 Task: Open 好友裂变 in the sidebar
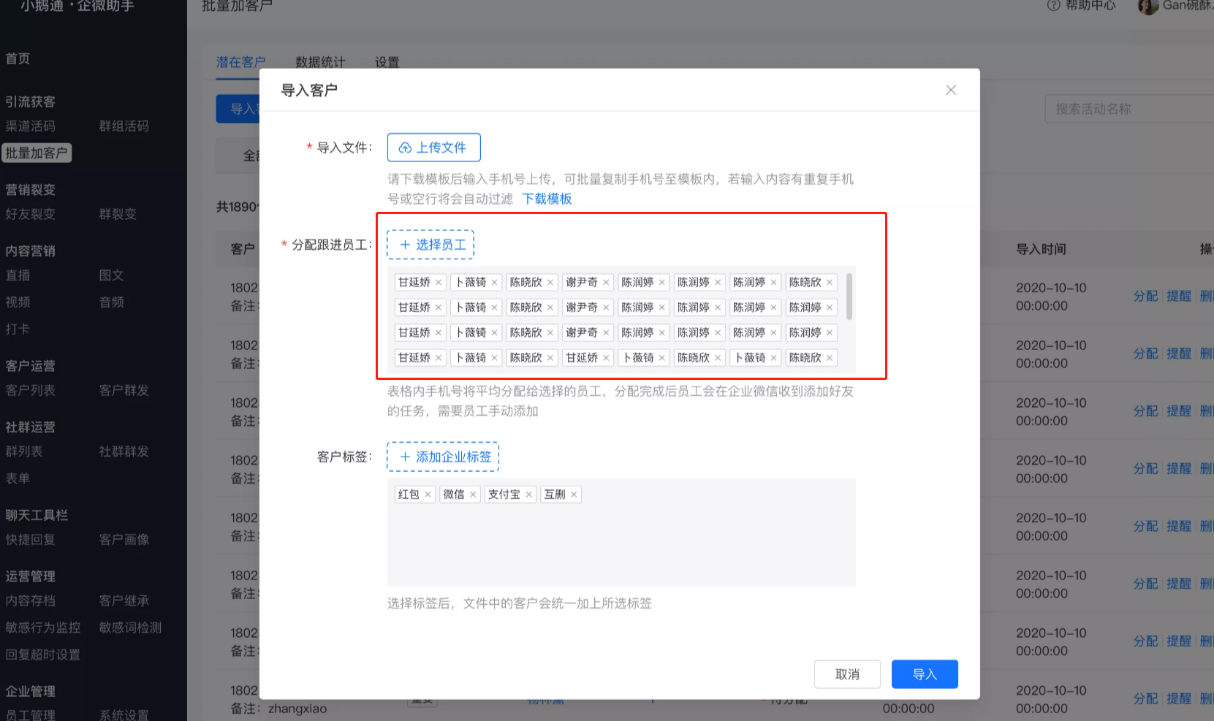tap(31, 214)
